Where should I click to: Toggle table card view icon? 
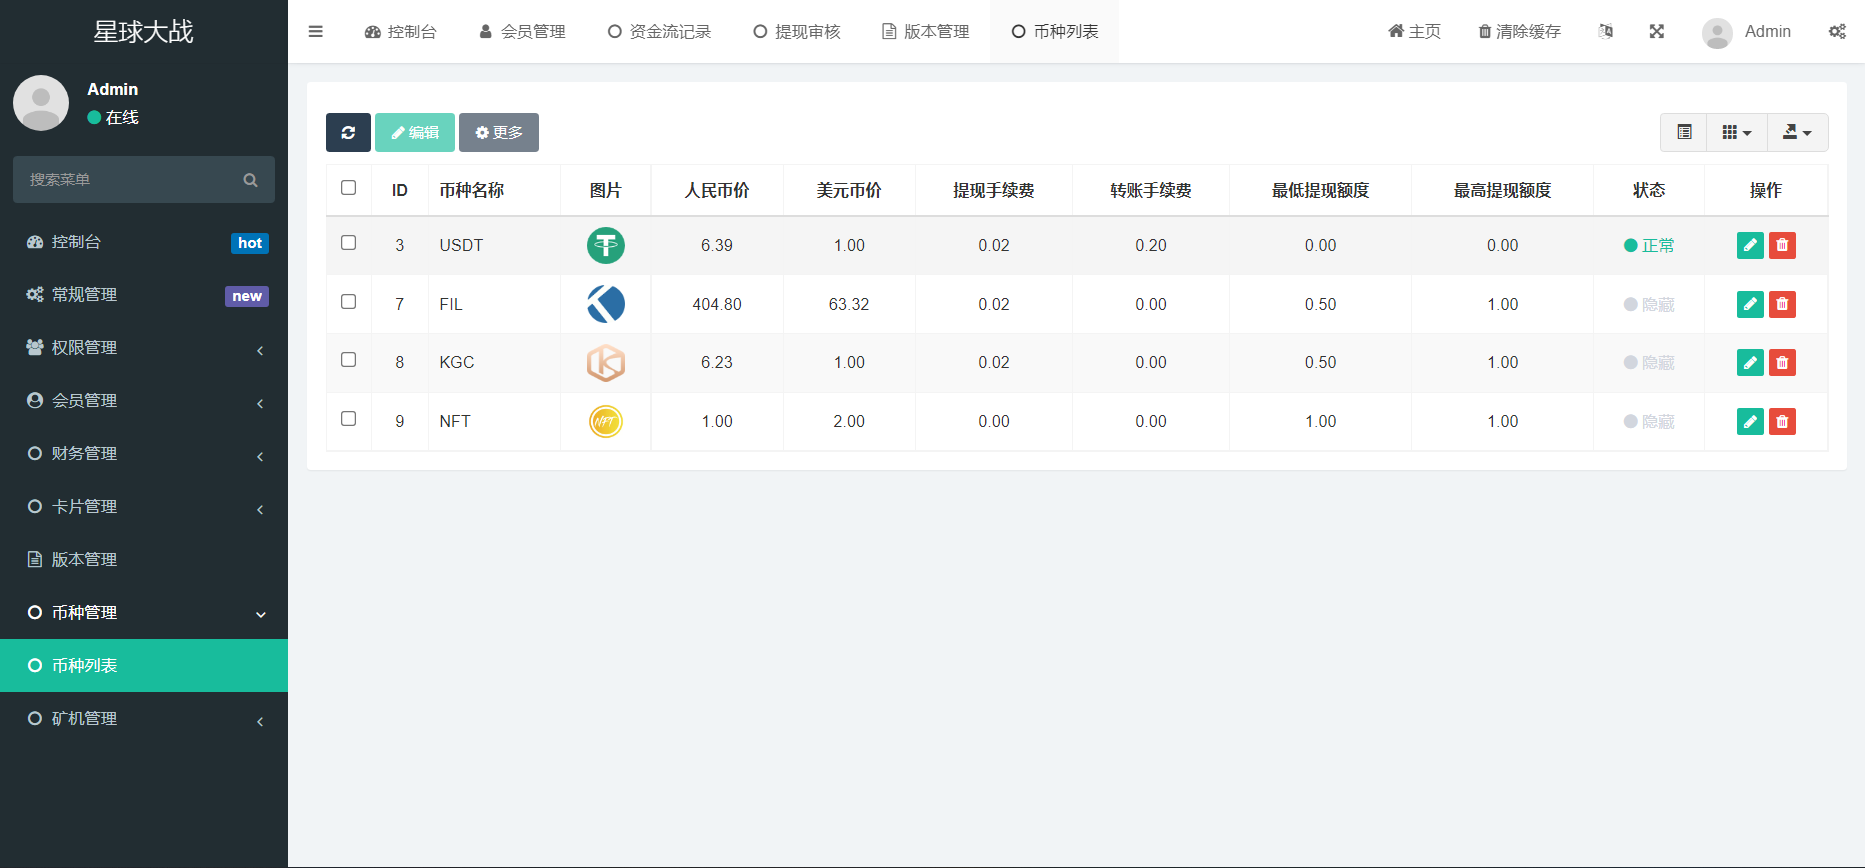pos(1684,132)
